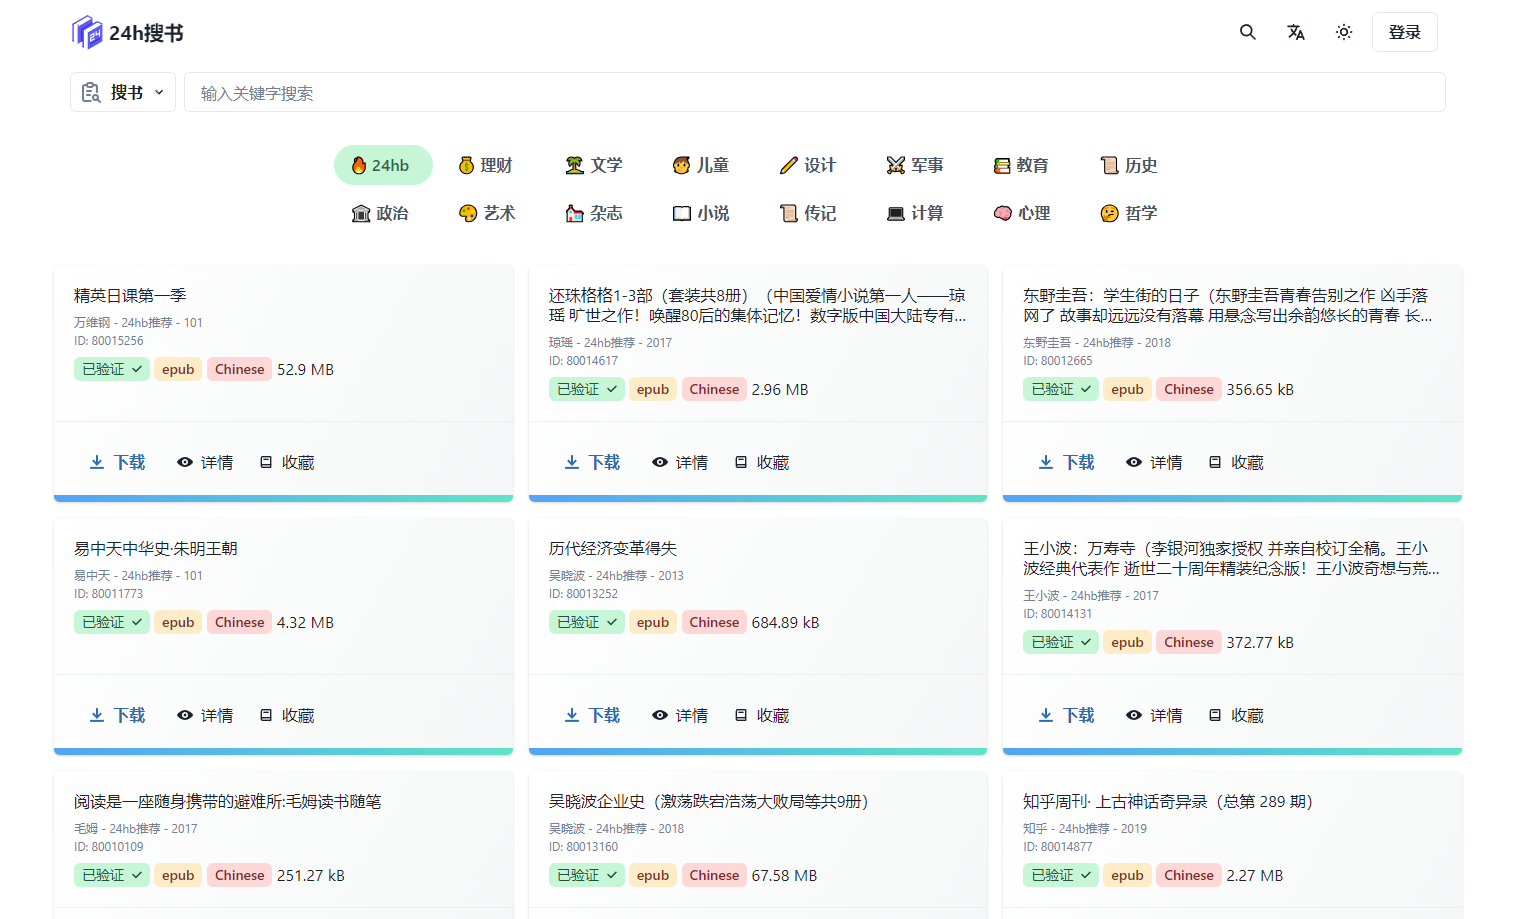
Task: Open the 计算 category
Action: 915,213
